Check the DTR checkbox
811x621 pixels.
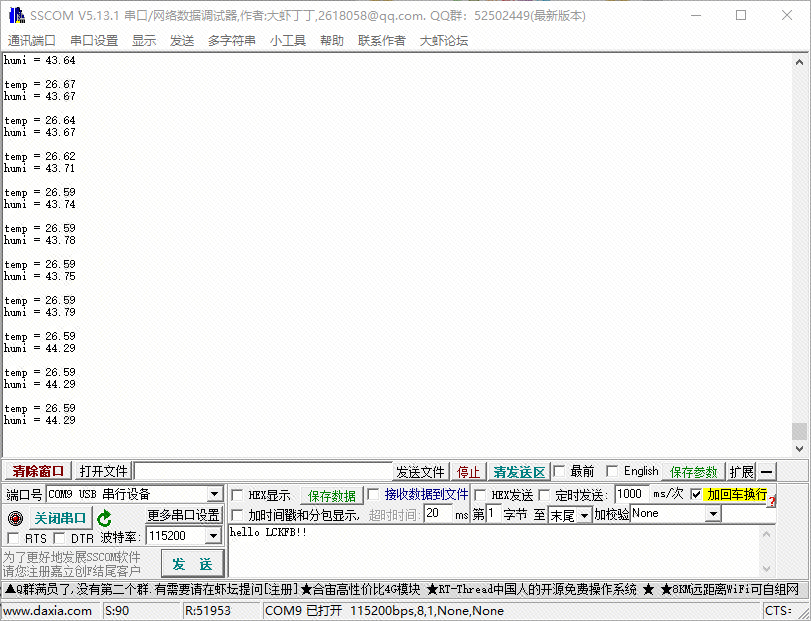(x=60, y=539)
